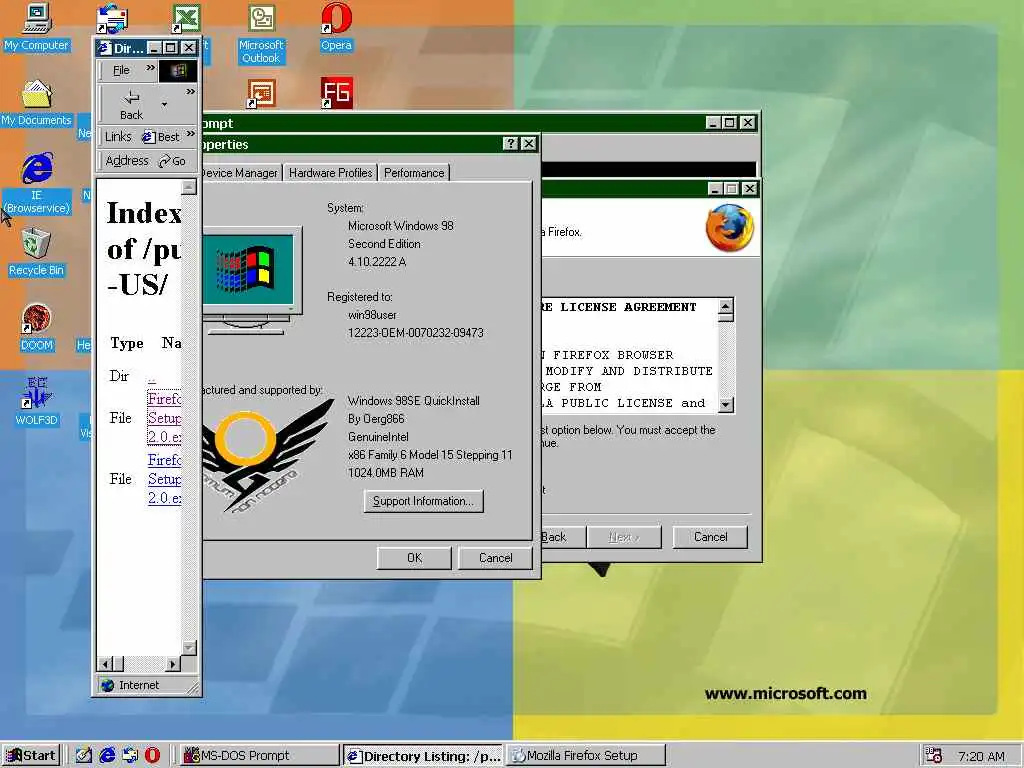The image size is (1024, 768).
Task: Click the Back arrow in the IE toolbar
Action: (x=131, y=104)
